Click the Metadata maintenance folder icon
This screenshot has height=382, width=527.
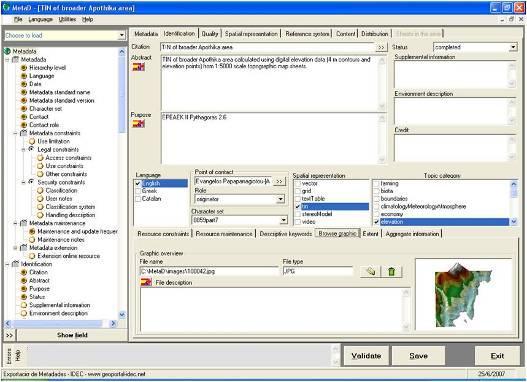pyautogui.click(x=24, y=223)
